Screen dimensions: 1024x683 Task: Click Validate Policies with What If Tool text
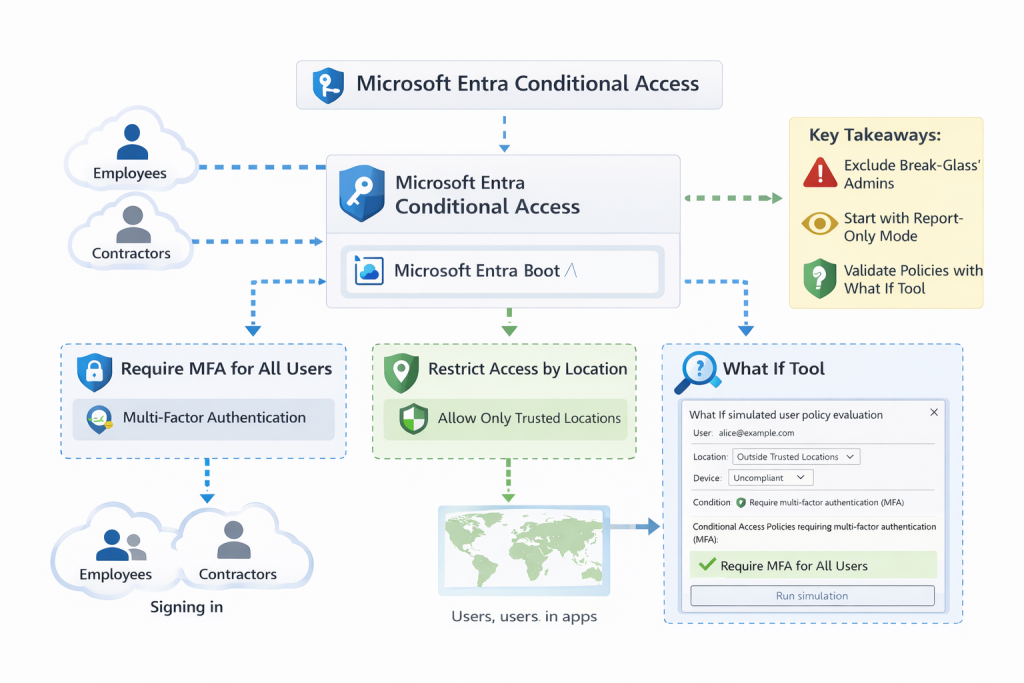click(913, 279)
